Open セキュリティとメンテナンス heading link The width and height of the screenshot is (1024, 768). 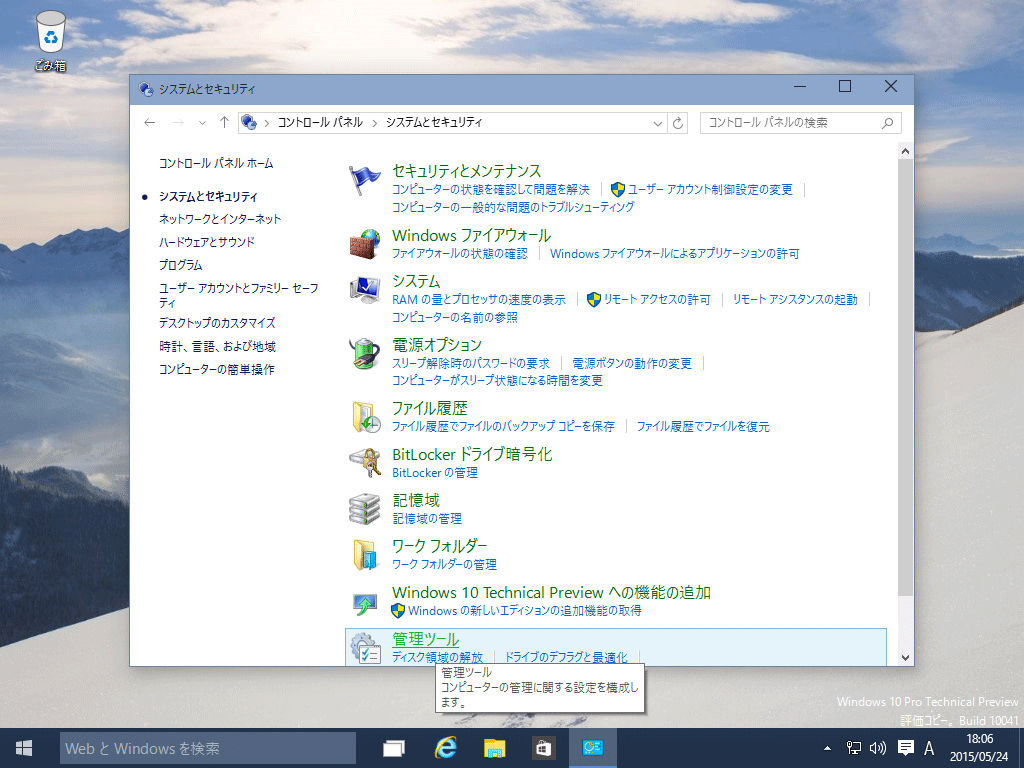[x=466, y=171]
